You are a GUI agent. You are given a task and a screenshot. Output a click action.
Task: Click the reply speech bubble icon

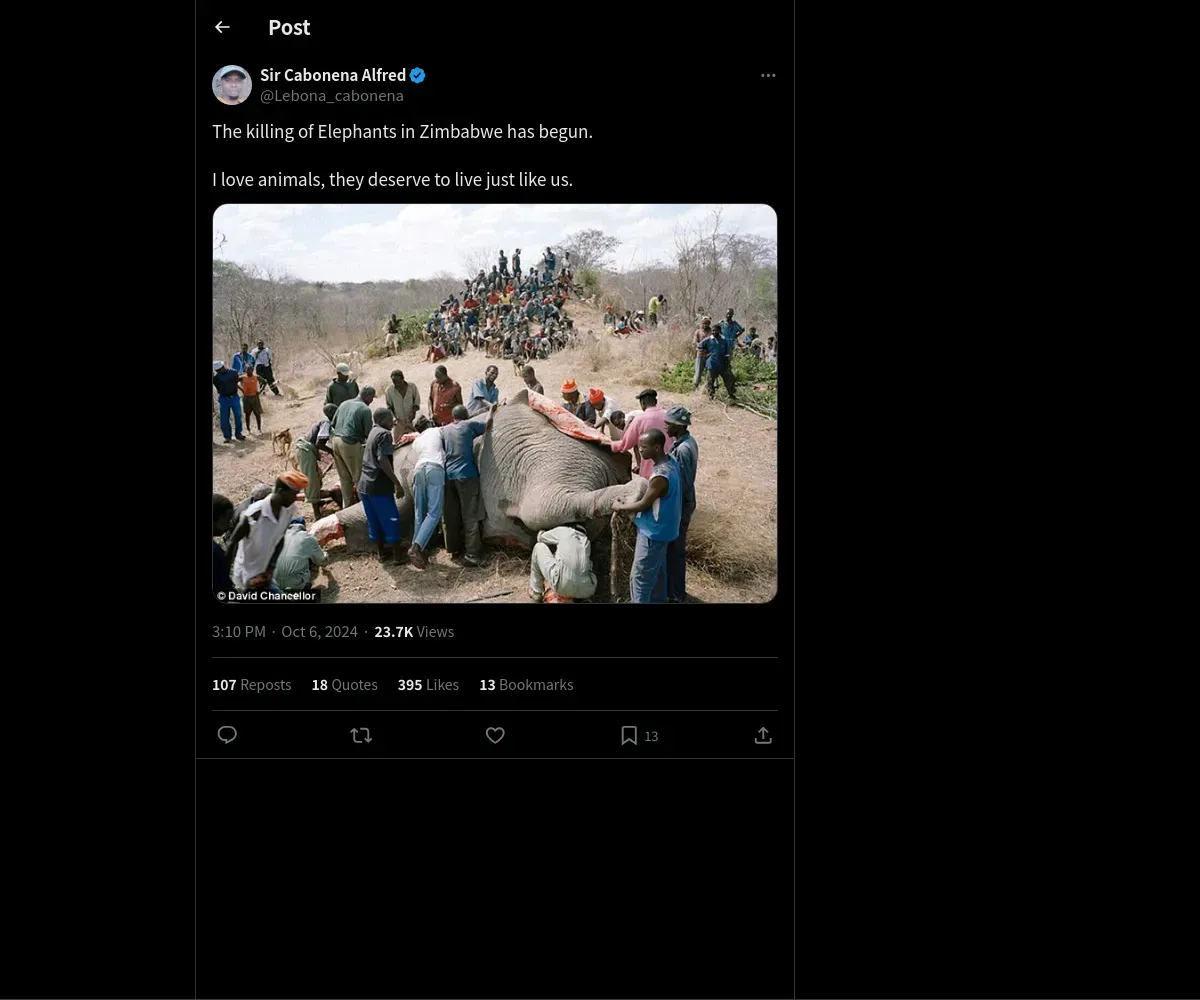point(227,735)
